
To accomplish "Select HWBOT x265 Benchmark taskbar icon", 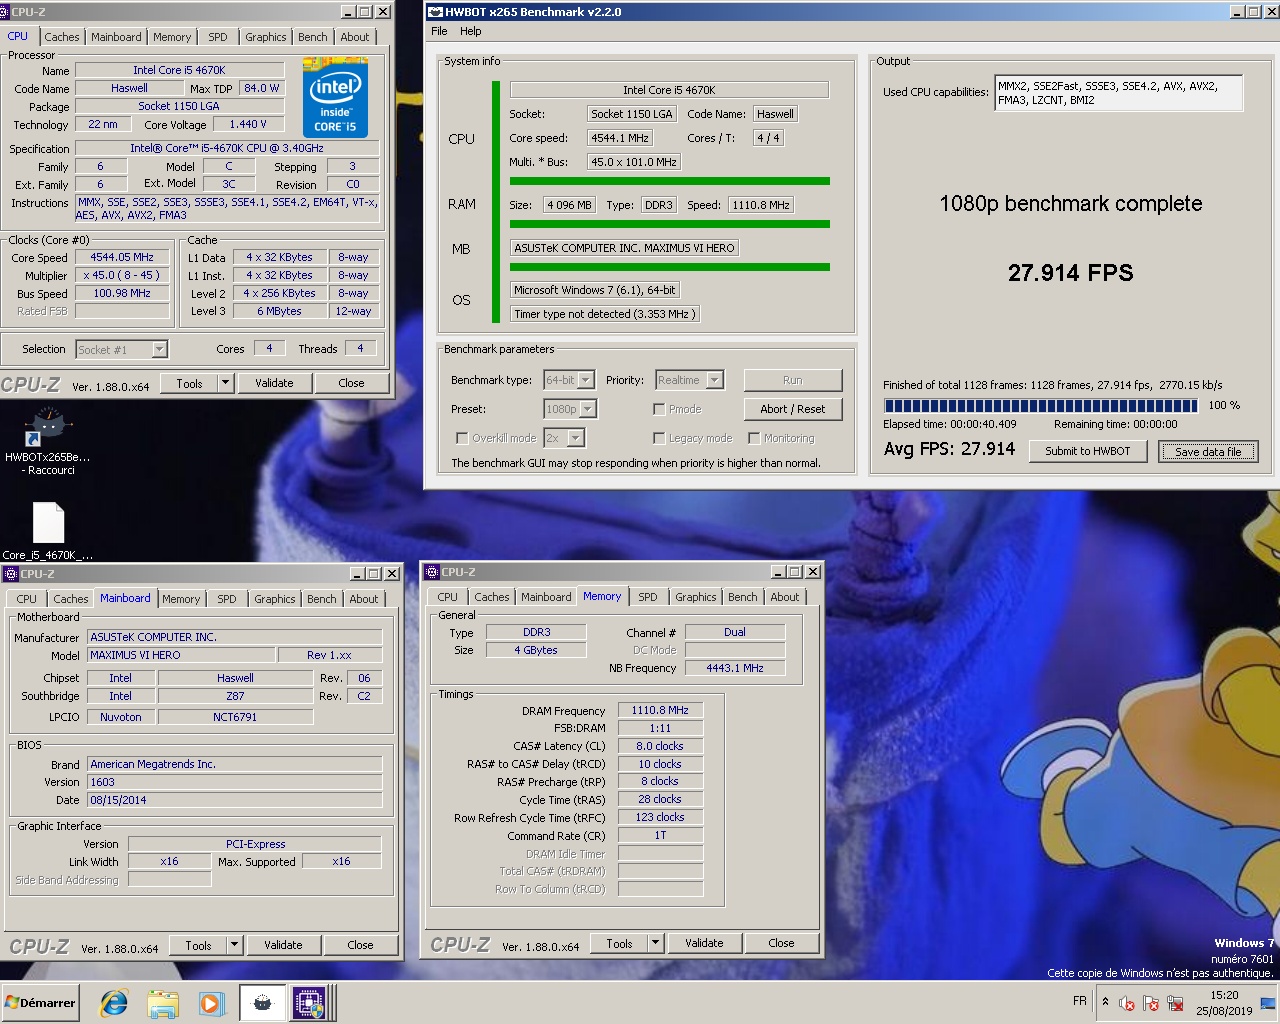I will 262,1003.
